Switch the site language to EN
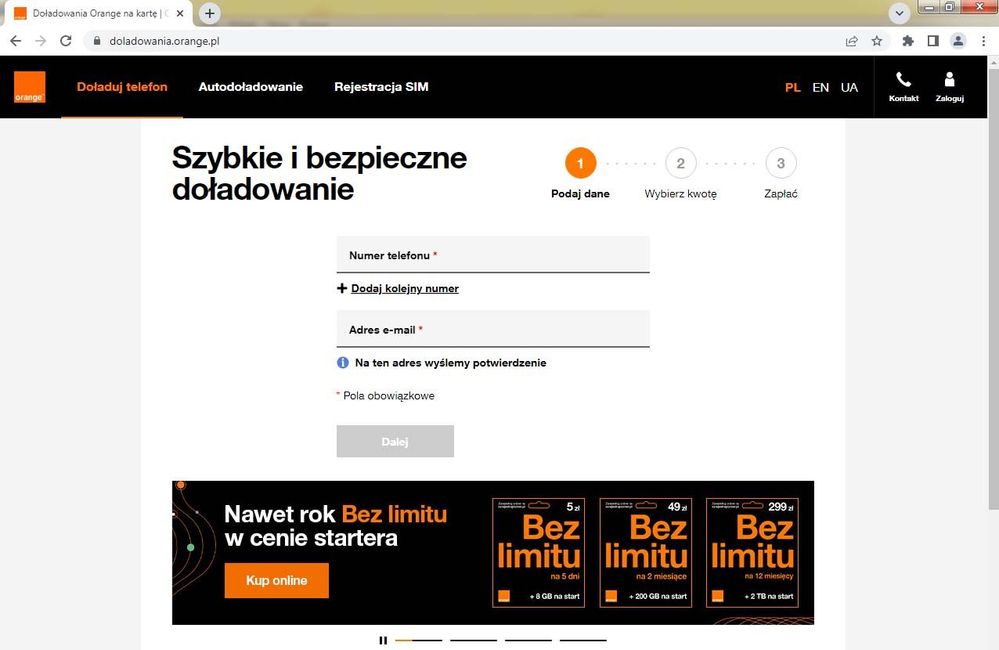 [x=821, y=87]
